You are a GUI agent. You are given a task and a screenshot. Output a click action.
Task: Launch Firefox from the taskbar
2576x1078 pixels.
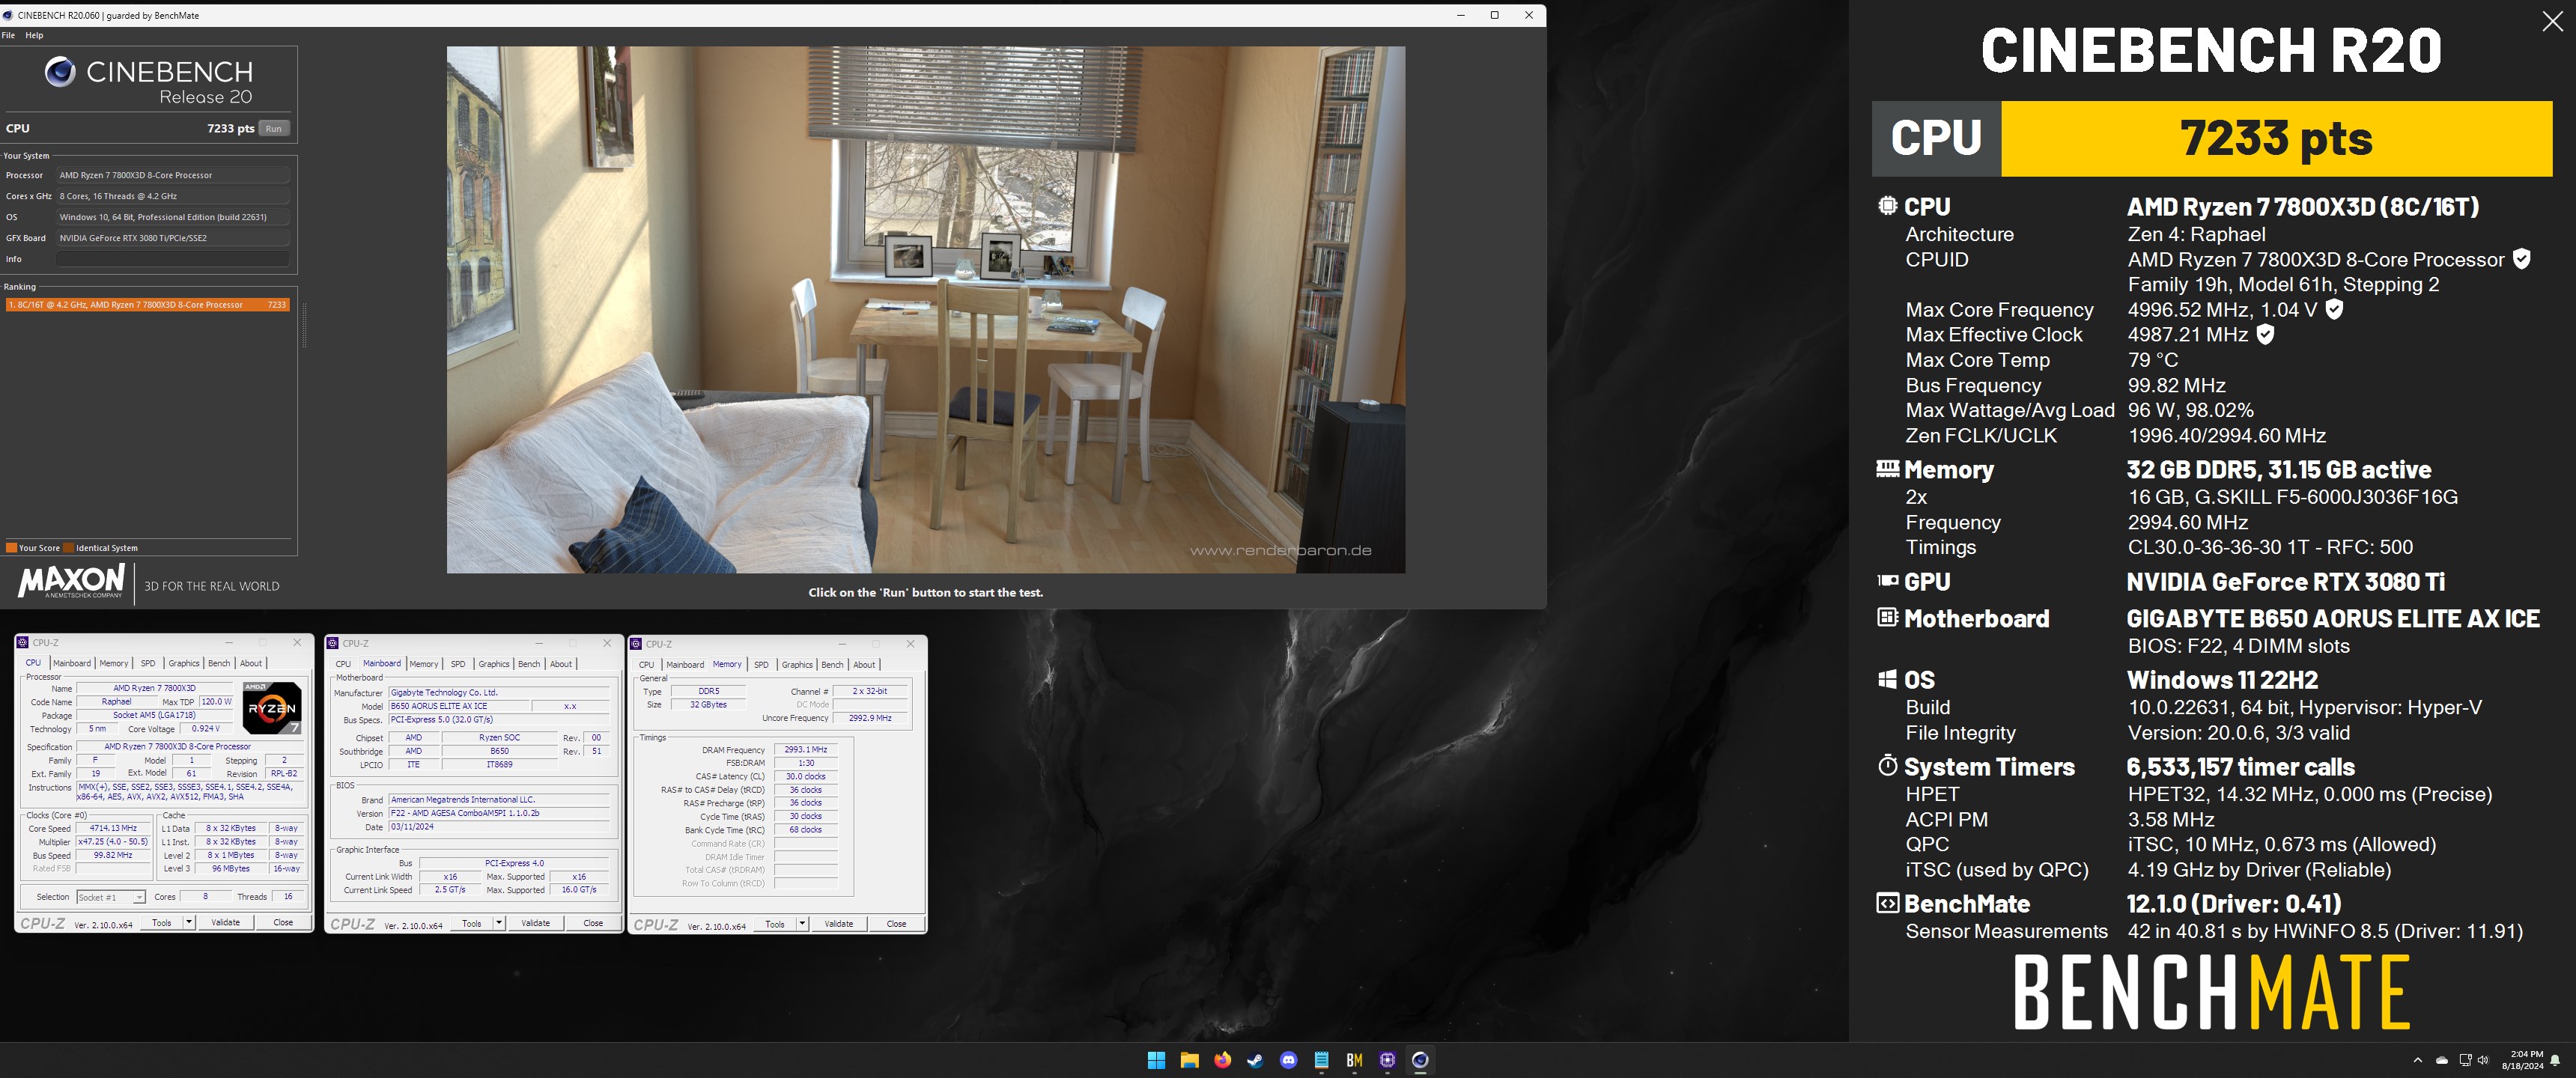(1222, 1060)
